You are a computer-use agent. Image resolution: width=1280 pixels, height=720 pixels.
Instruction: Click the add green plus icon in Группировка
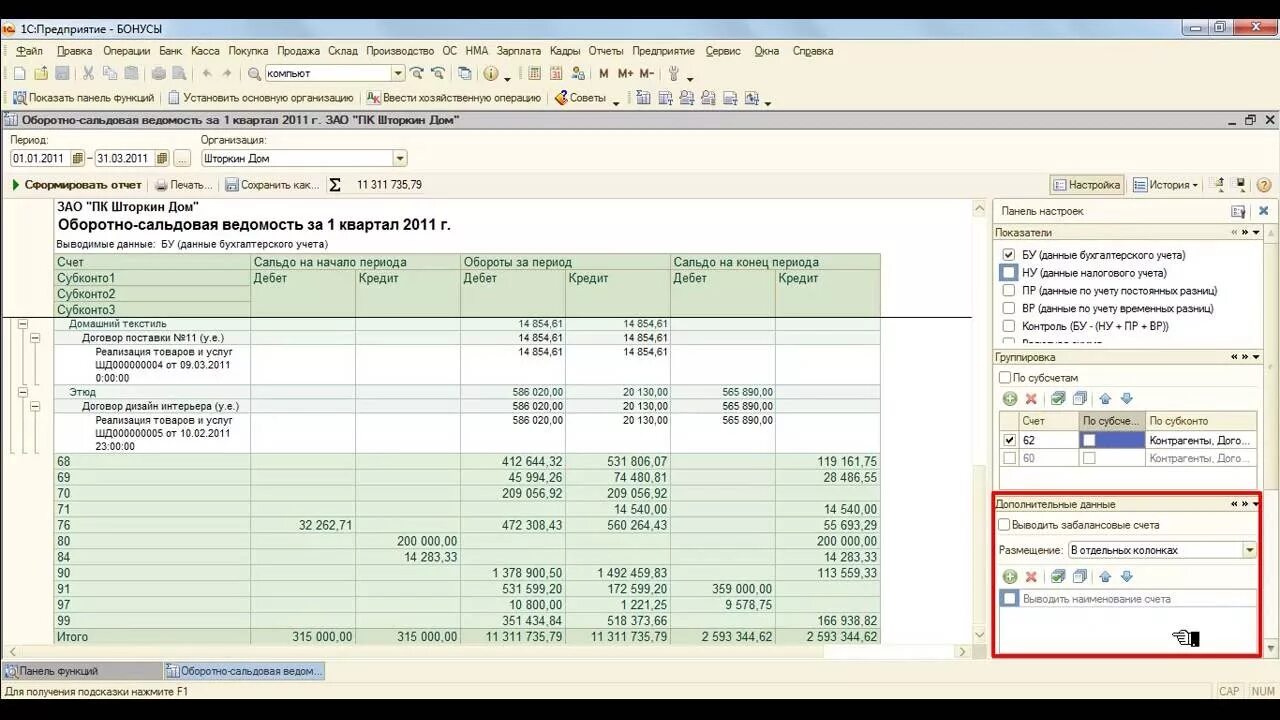[1010, 399]
